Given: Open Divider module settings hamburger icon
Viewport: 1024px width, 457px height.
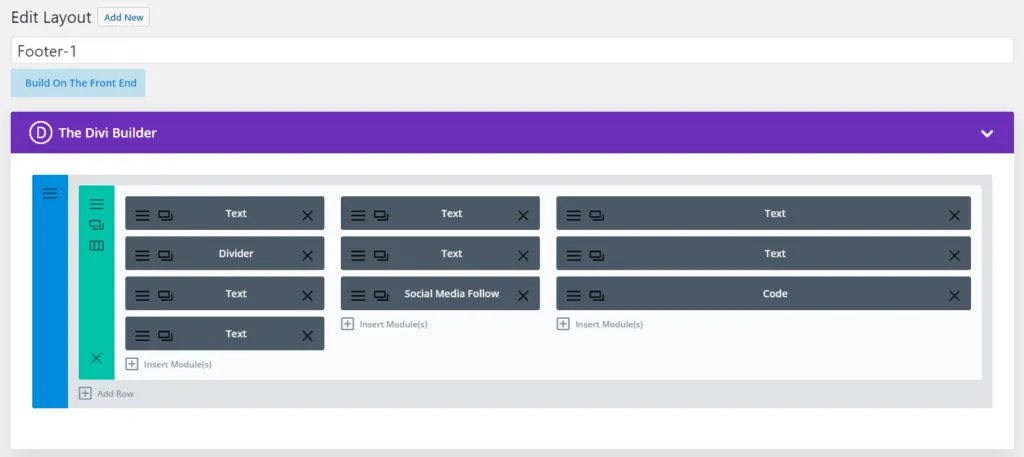Looking at the screenshot, I should (x=142, y=255).
